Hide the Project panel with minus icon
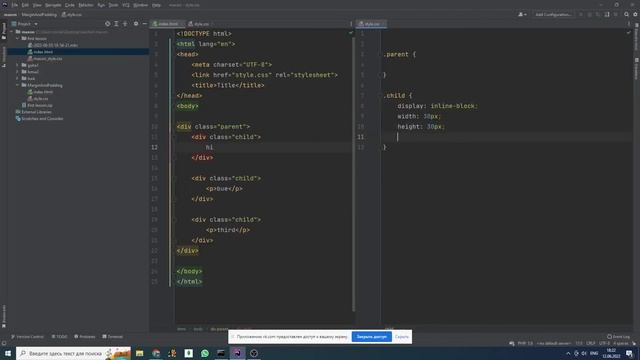640x360 pixels. click(x=144, y=24)
